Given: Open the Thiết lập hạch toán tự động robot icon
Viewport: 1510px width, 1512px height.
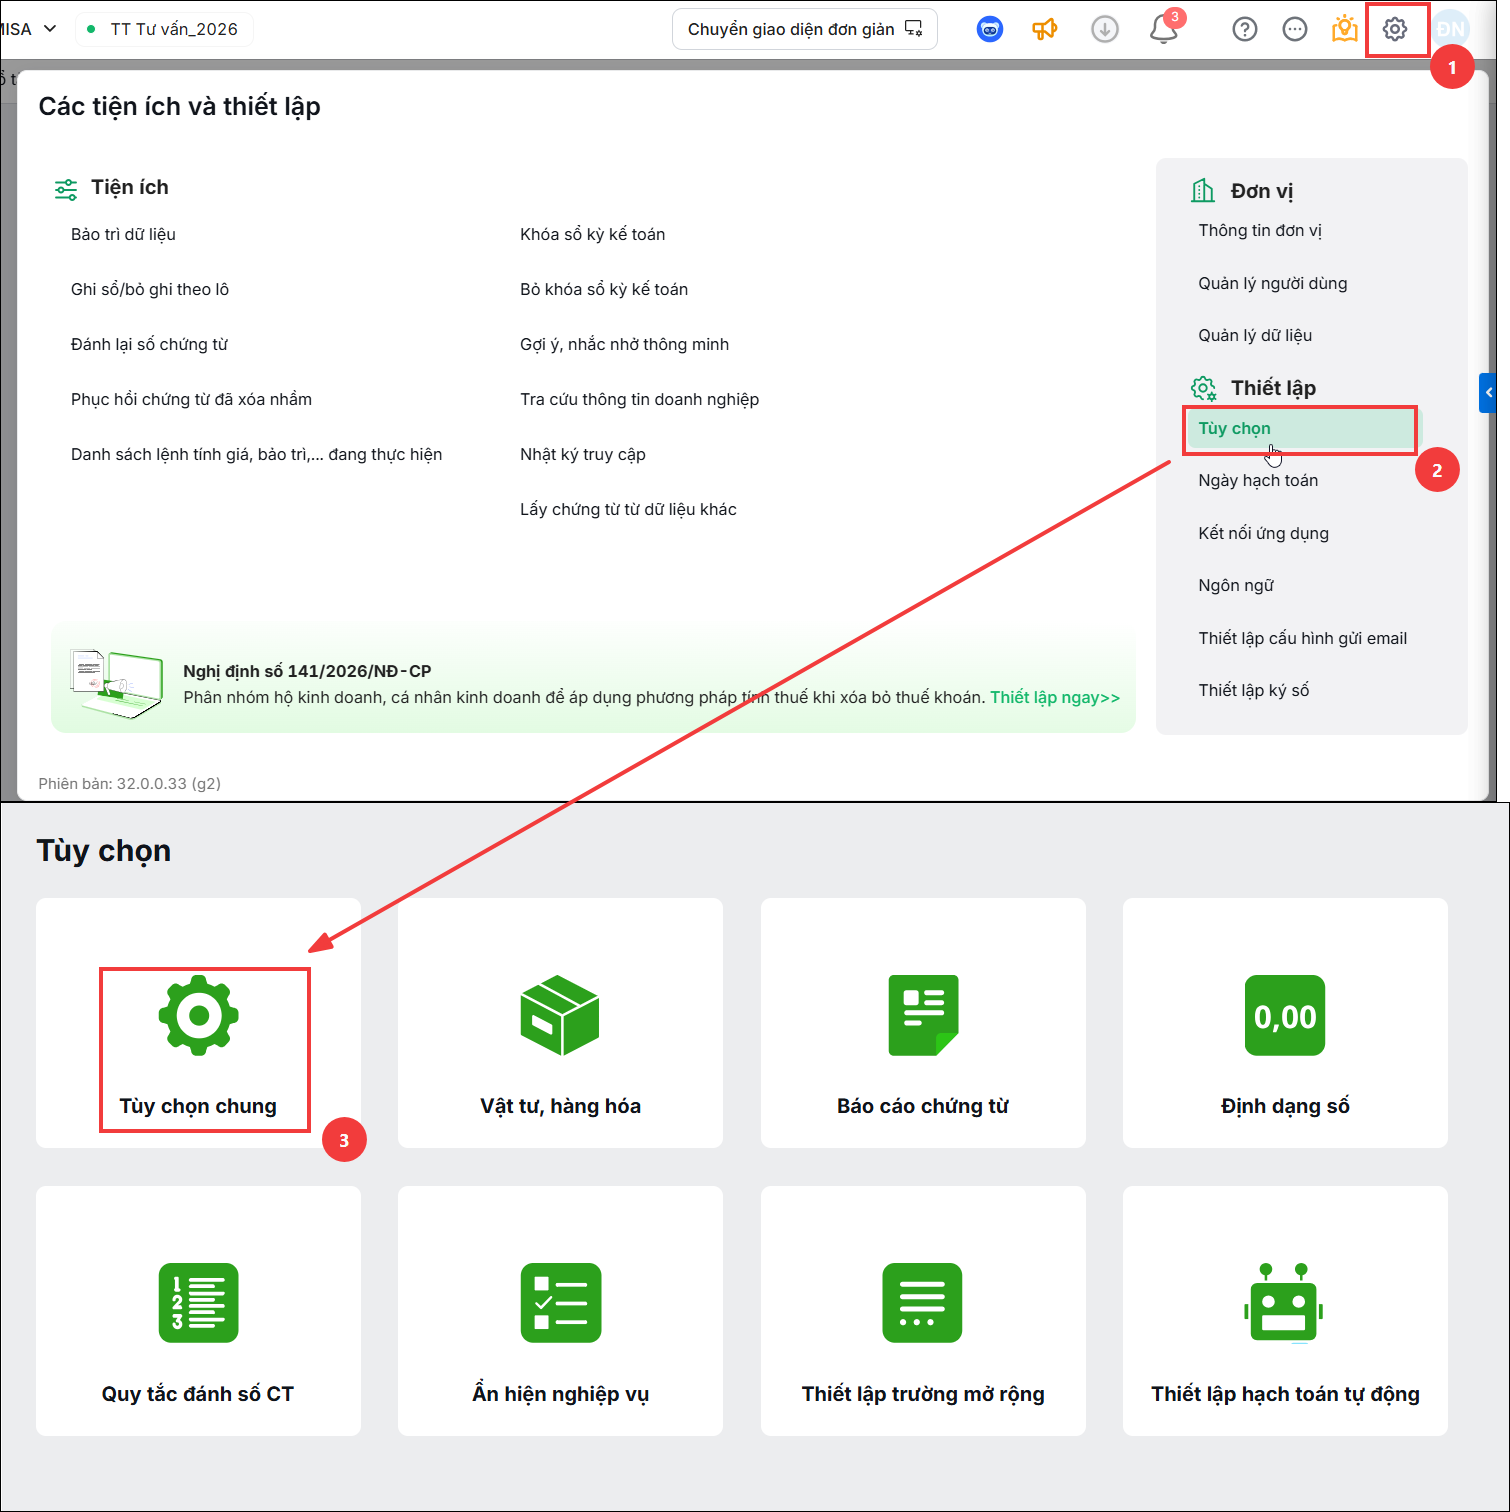Looking at the screenshot, I should coord(1284,1301).
